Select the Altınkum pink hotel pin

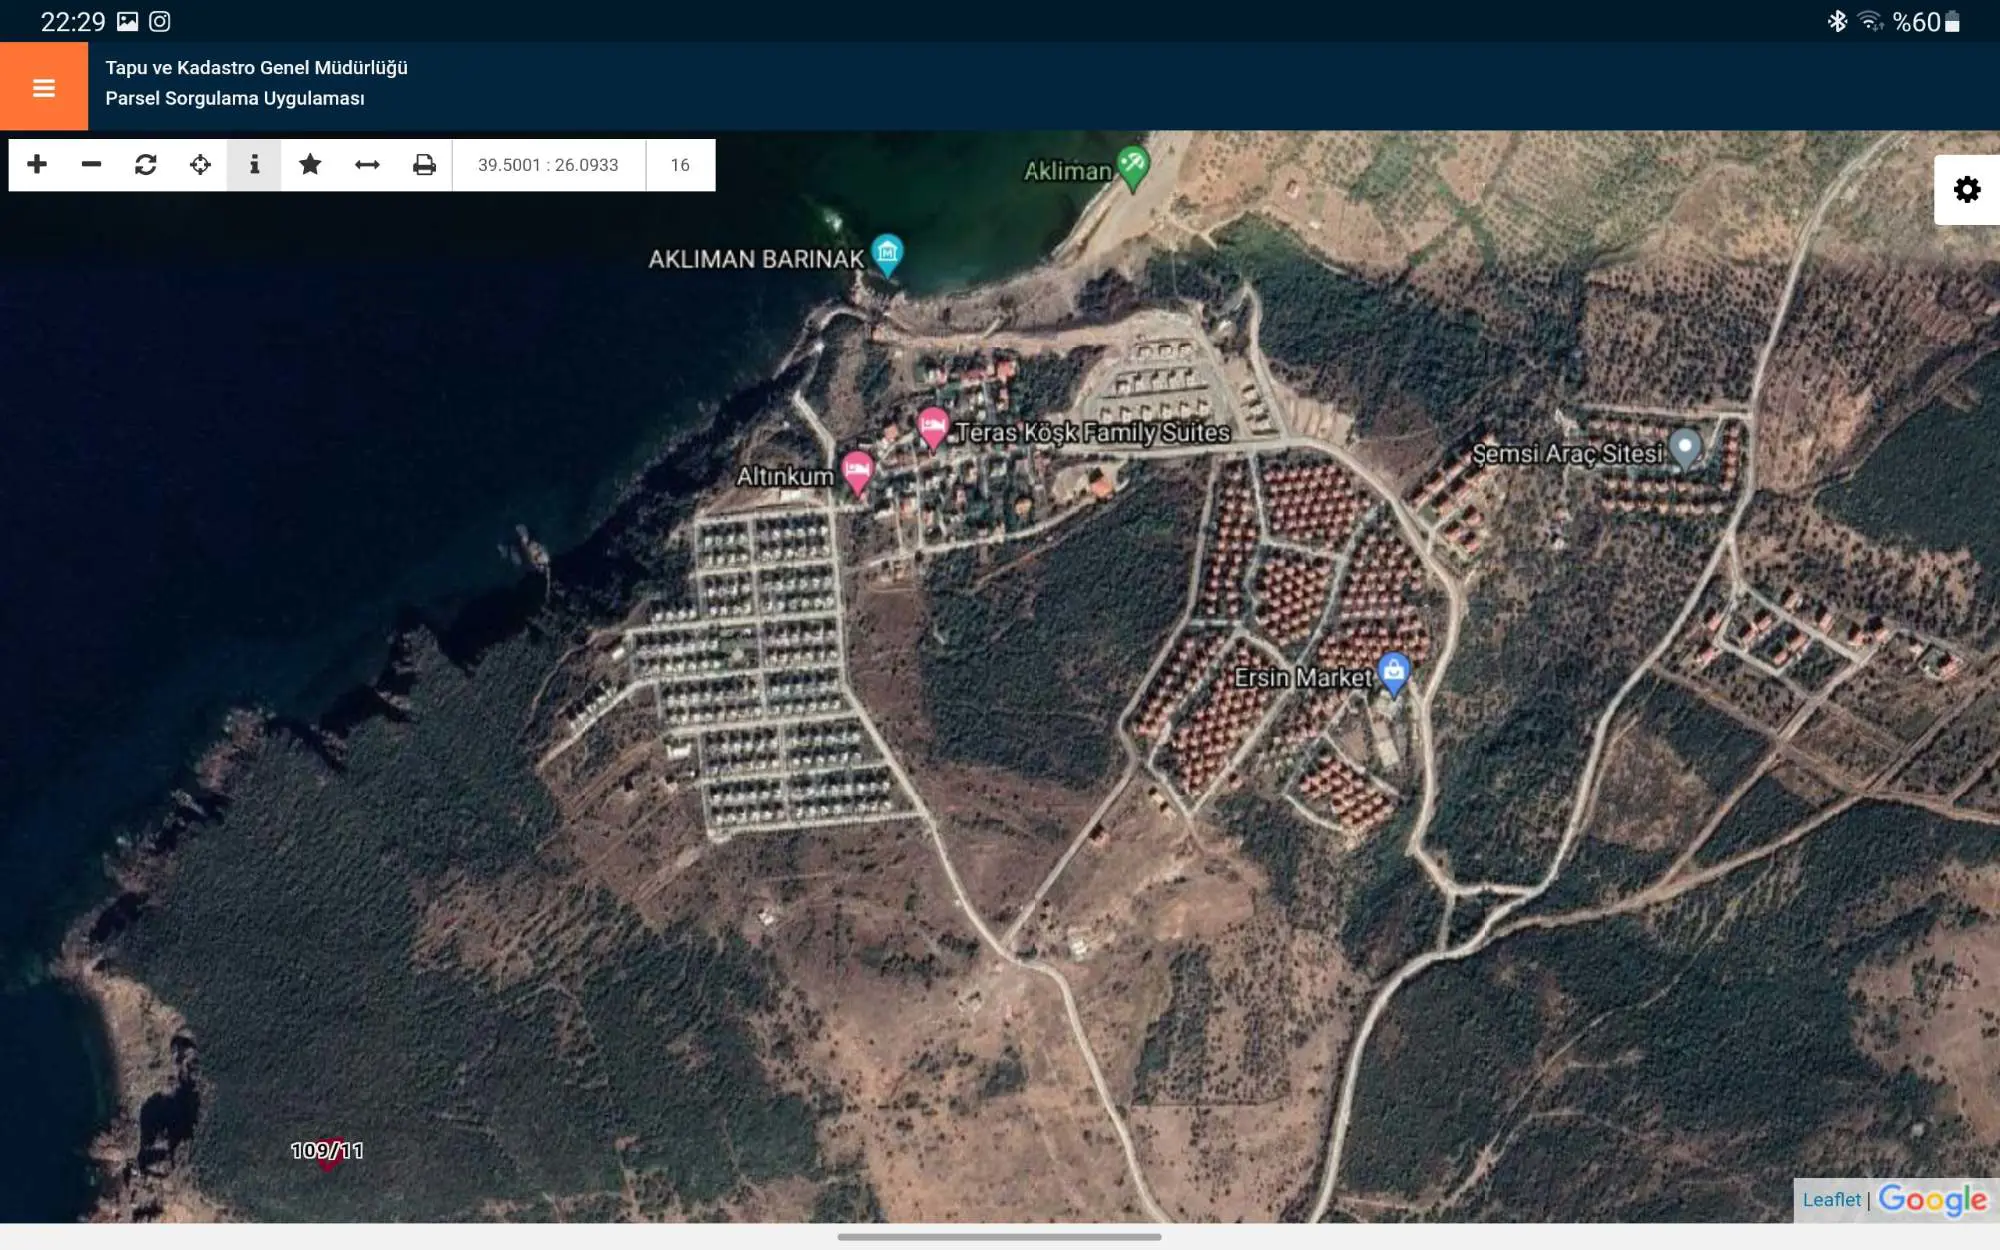click(x=858, y=473)
